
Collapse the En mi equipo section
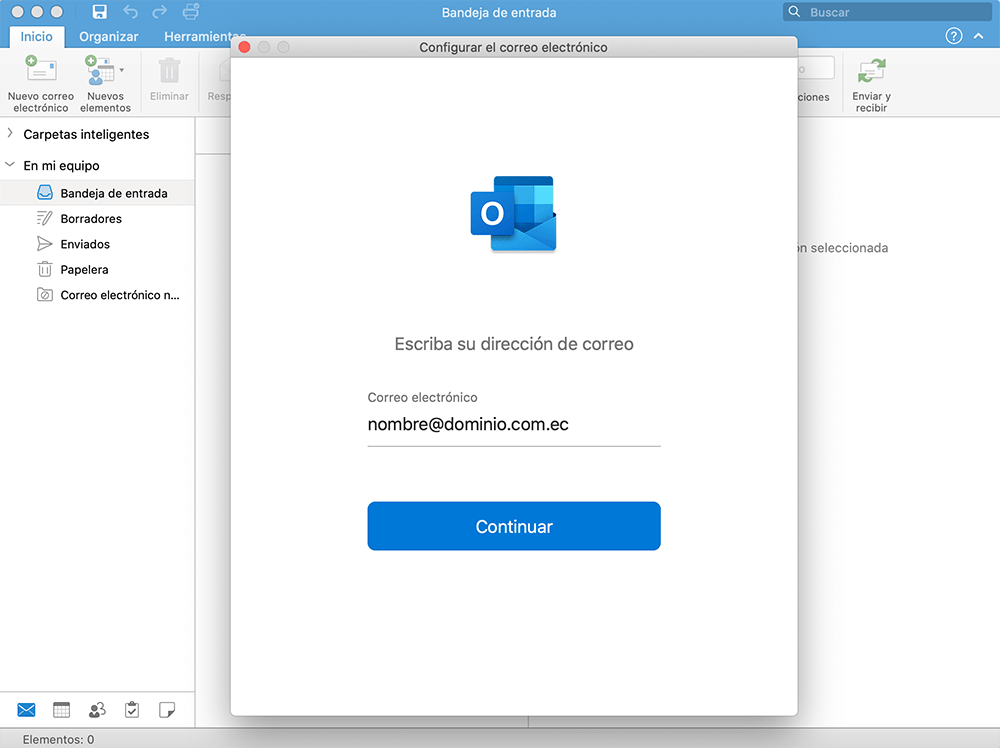click(10, 165)
